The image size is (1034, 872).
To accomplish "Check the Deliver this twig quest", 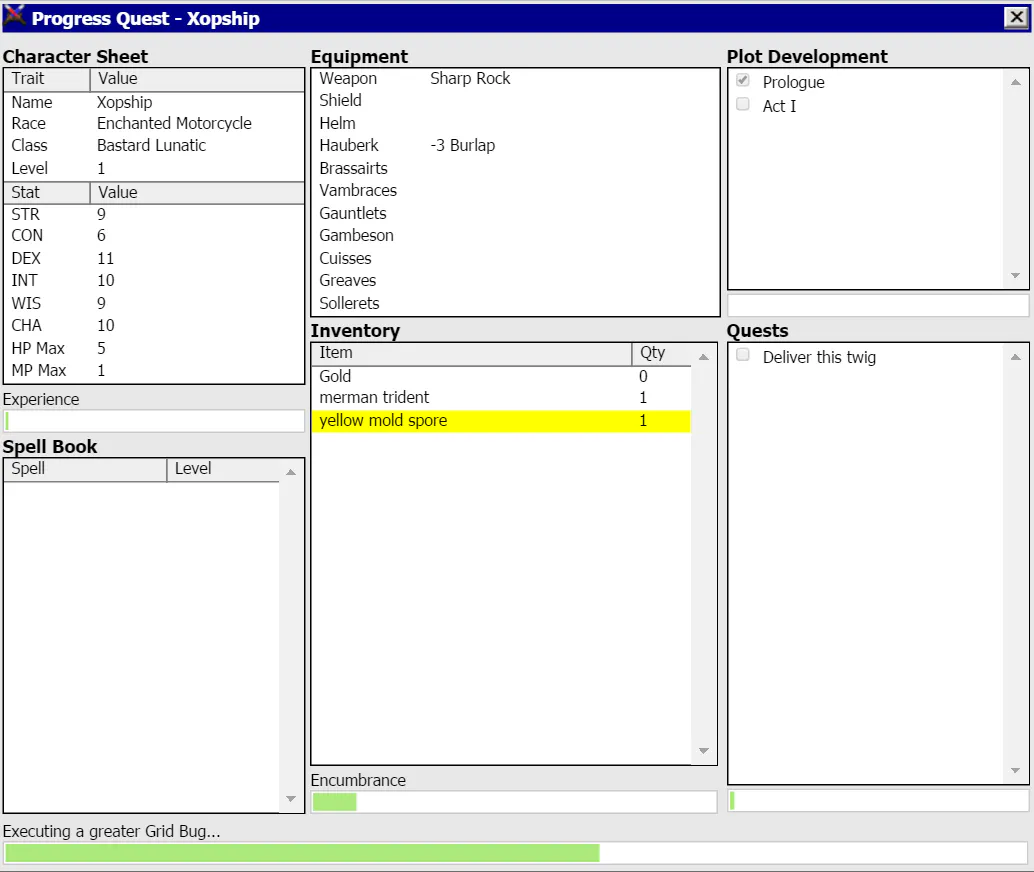I will point(743,355).
